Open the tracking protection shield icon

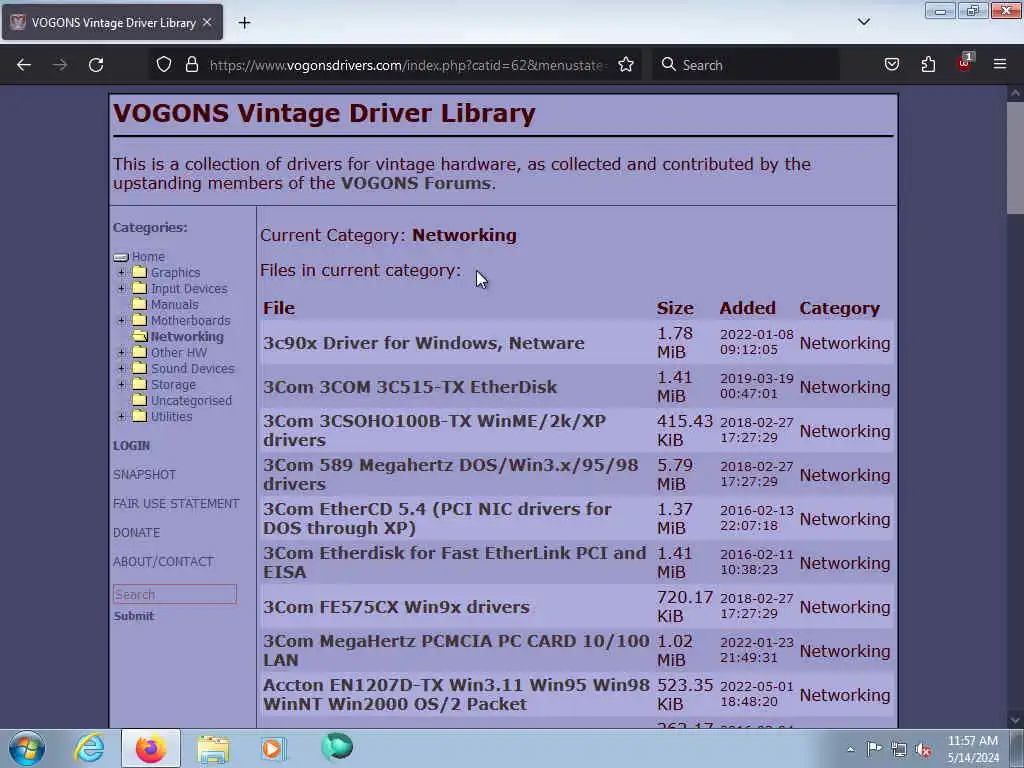pos(164,65)
